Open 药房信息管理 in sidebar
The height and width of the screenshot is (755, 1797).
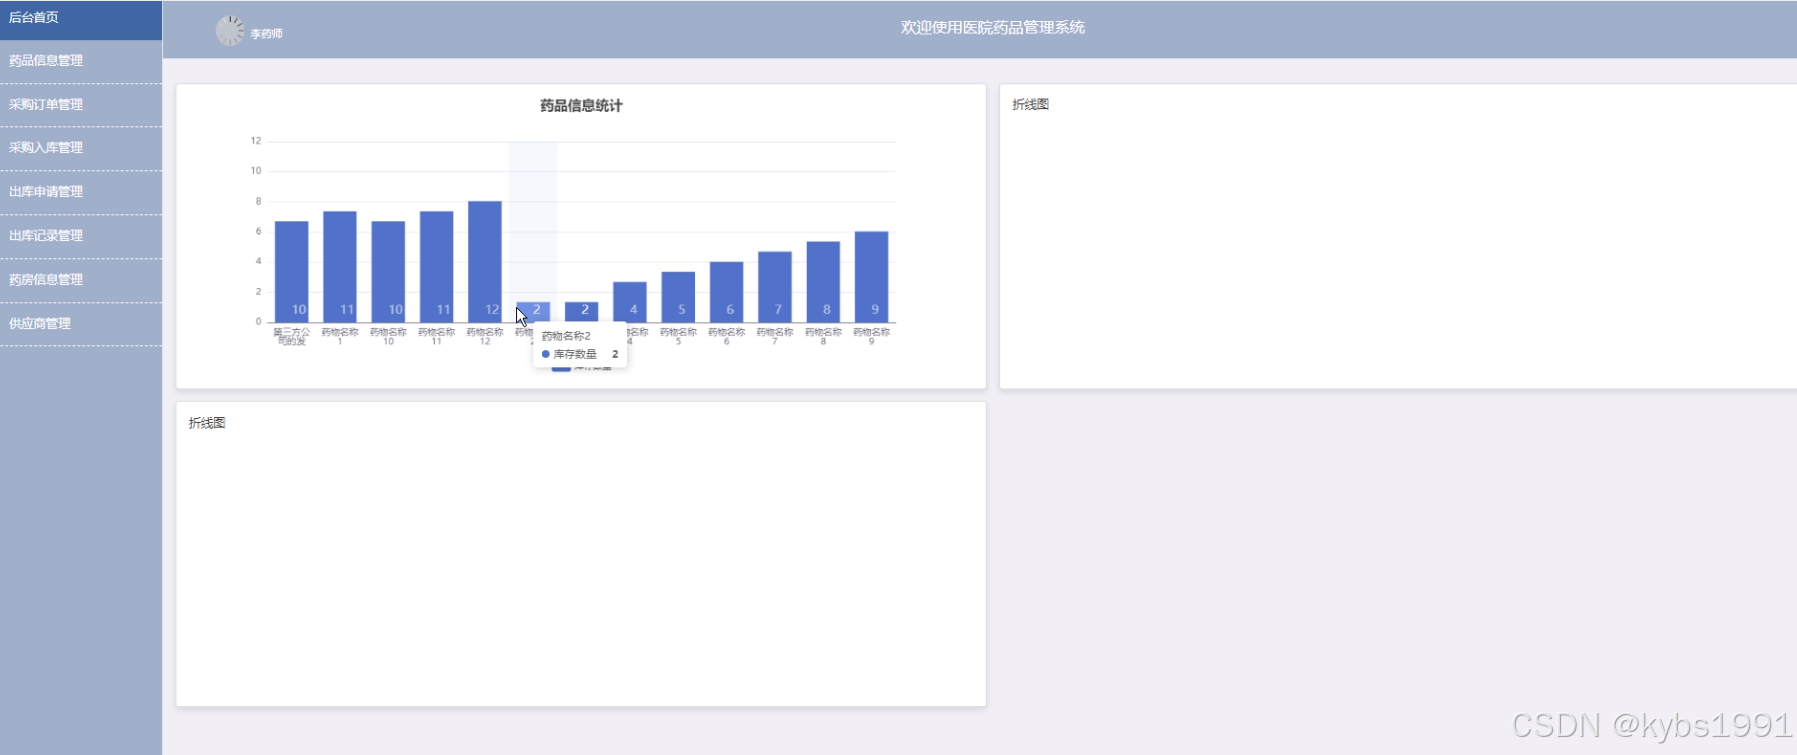pos(80,280)
